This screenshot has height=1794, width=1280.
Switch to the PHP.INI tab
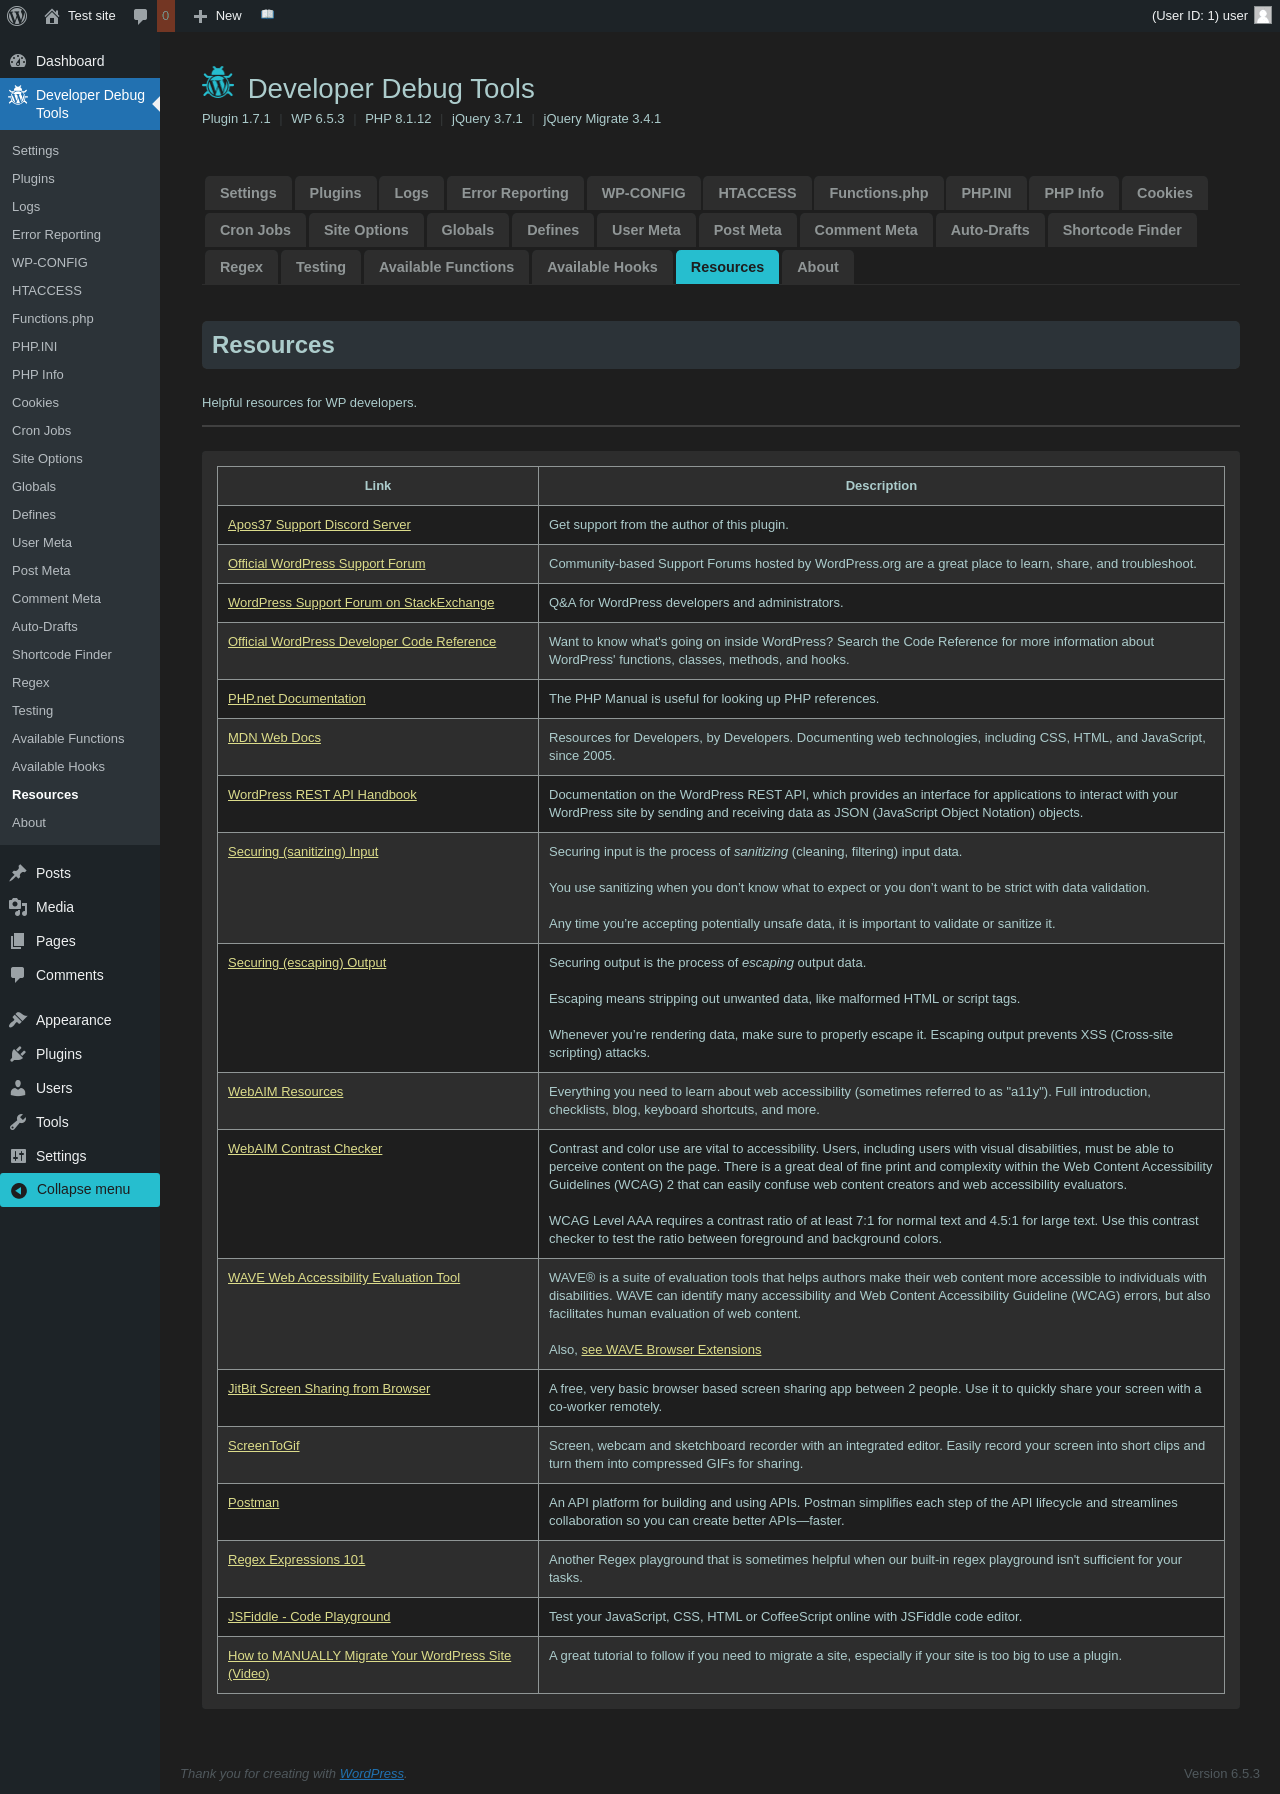[986, 193]
